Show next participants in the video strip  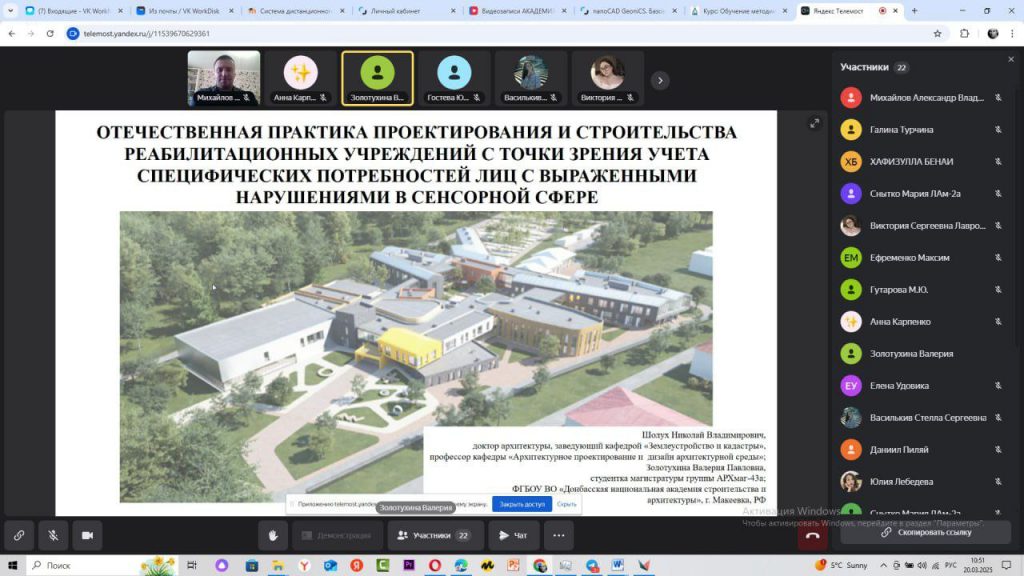click(x=660, y=80)
